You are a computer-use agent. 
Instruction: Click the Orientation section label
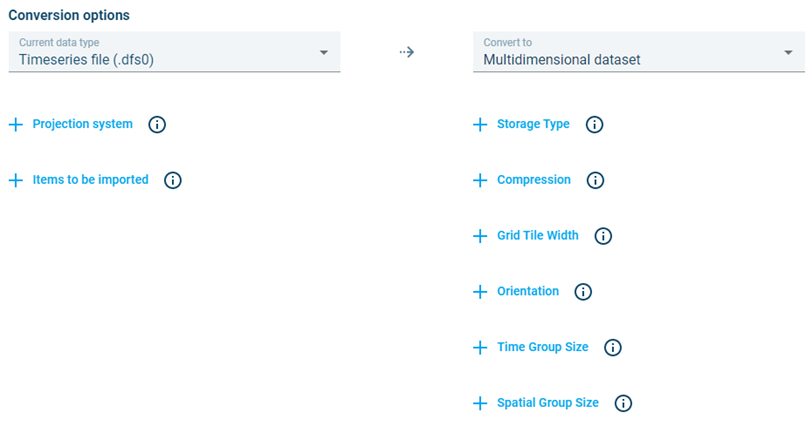527,292
